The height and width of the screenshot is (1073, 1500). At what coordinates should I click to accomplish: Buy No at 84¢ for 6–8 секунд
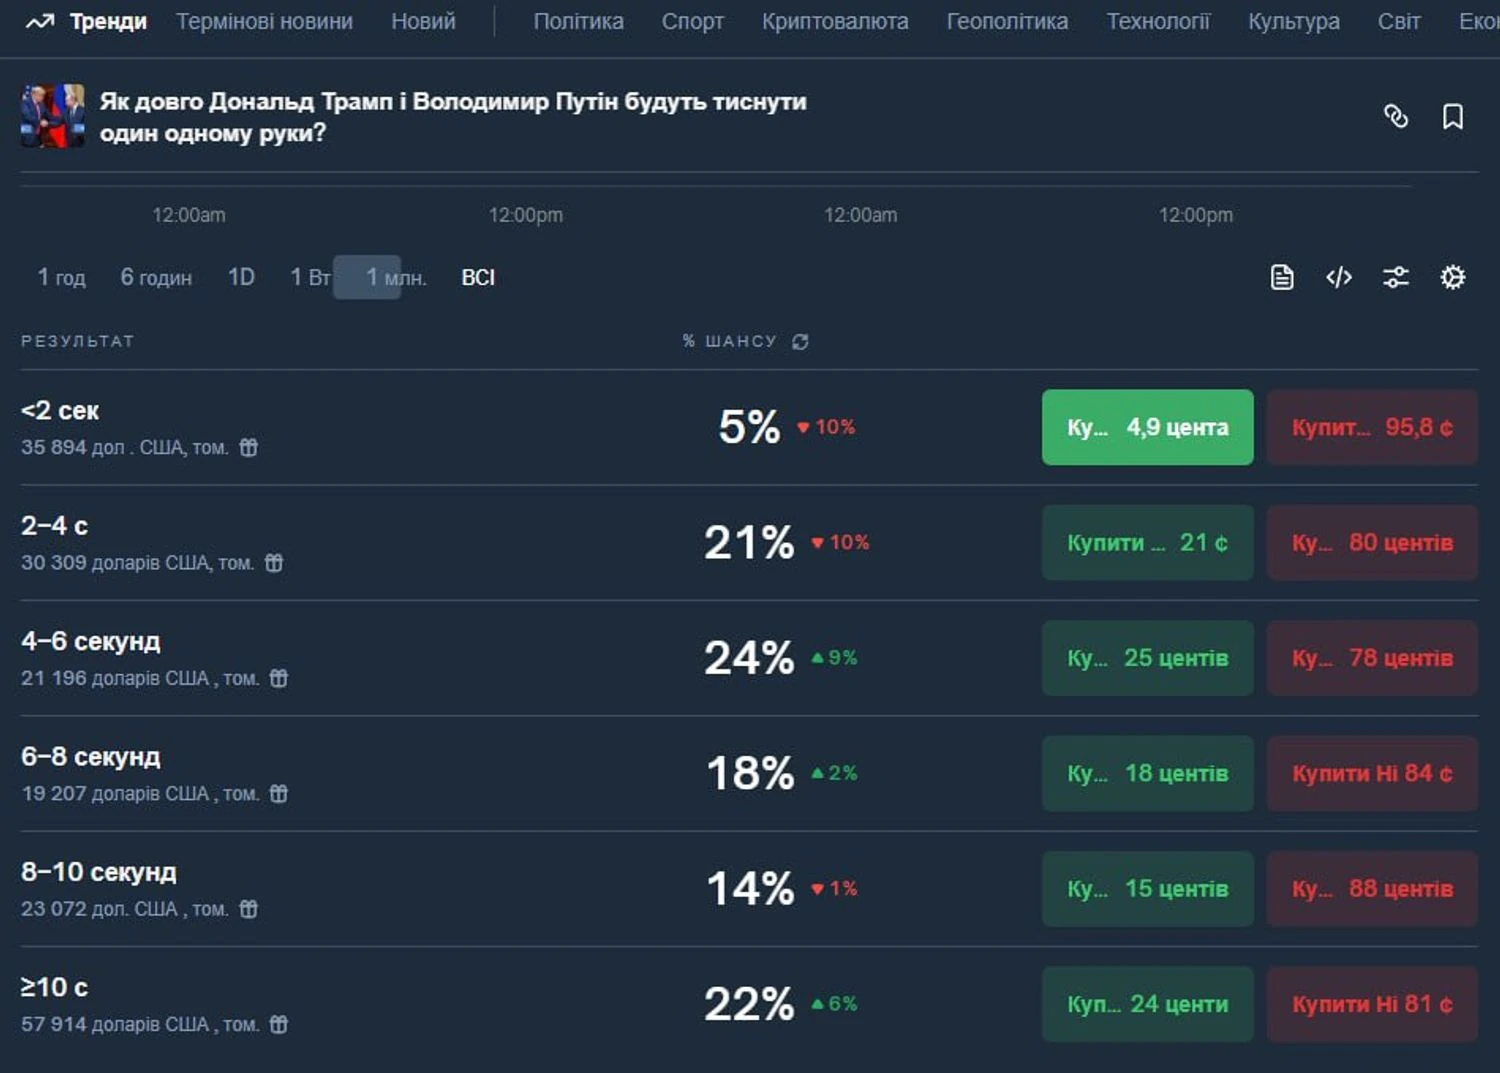(1371, 773)
